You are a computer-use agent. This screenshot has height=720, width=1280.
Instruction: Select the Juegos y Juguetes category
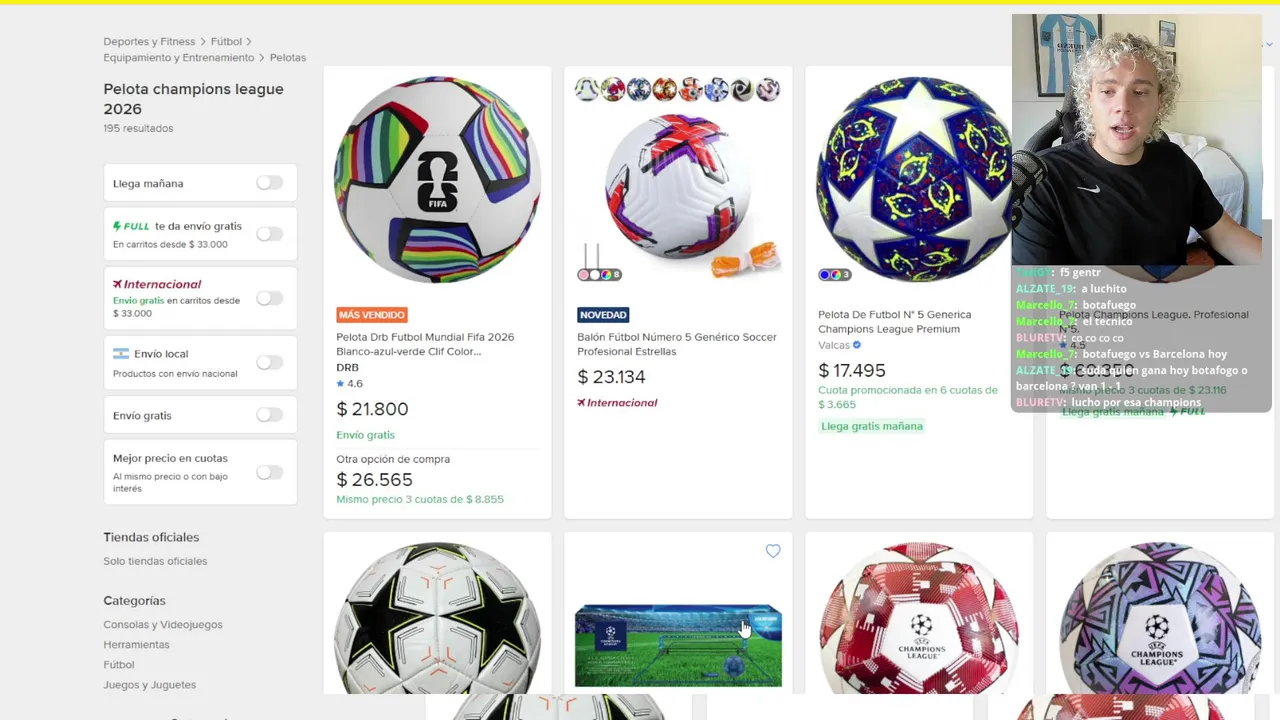[149, 685]
